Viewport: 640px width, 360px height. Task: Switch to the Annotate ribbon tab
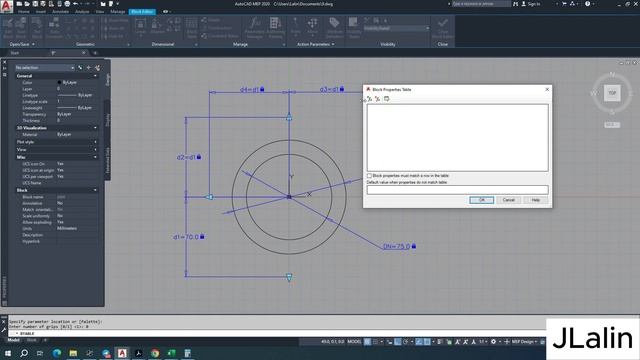60,11
